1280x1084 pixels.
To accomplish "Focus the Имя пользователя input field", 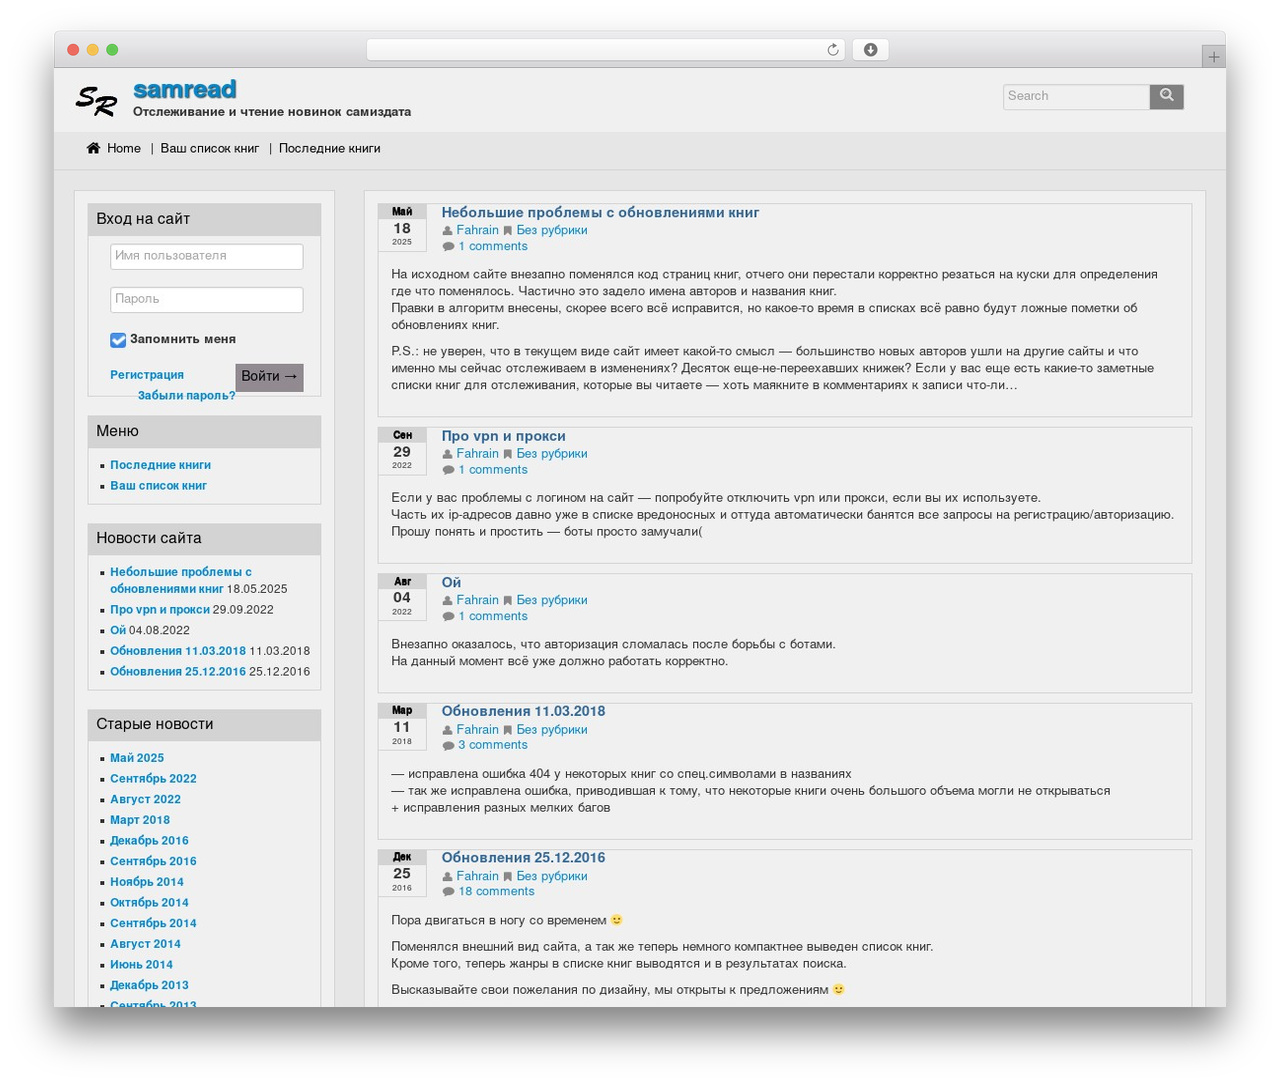I will [207, 257].
